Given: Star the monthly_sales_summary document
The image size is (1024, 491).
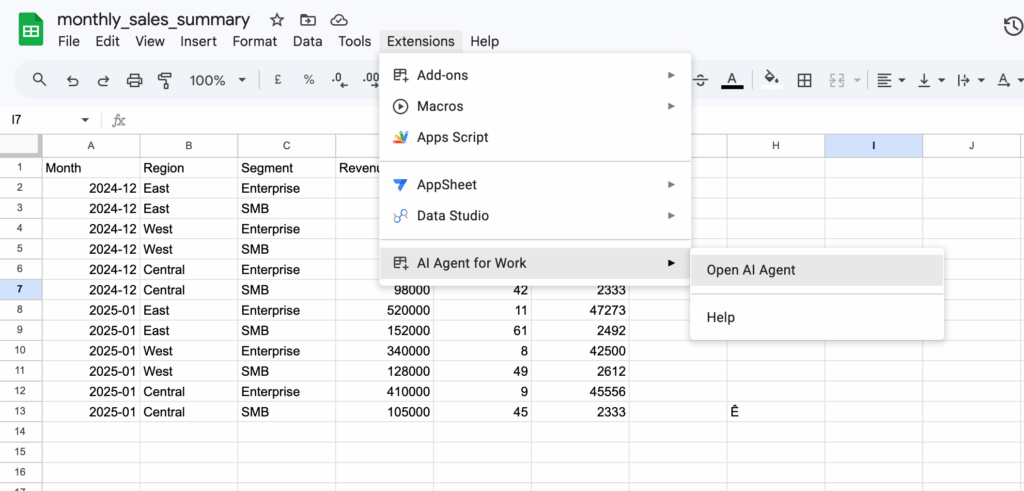Looking at the screenshot, I should [x=277, y=20].
